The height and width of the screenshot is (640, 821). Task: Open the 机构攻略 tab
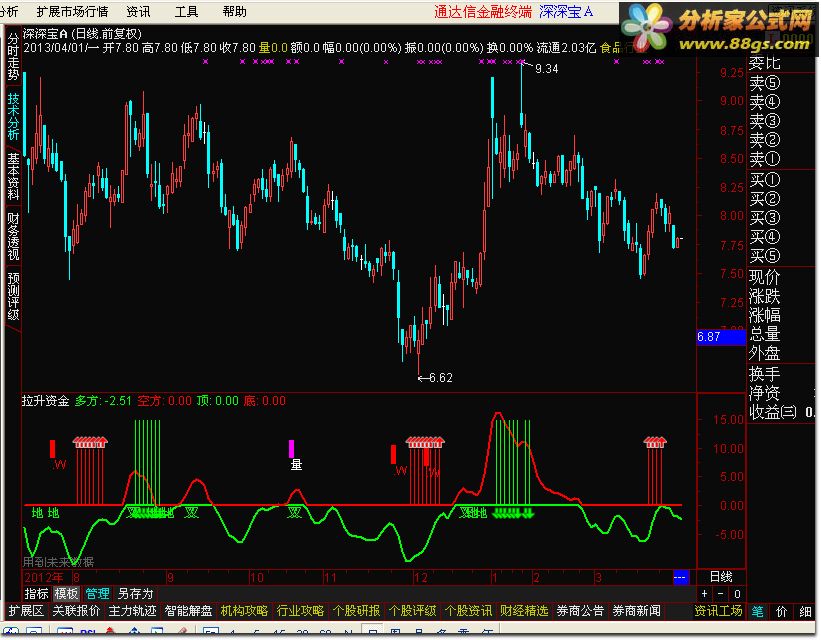tap(244, 611)
